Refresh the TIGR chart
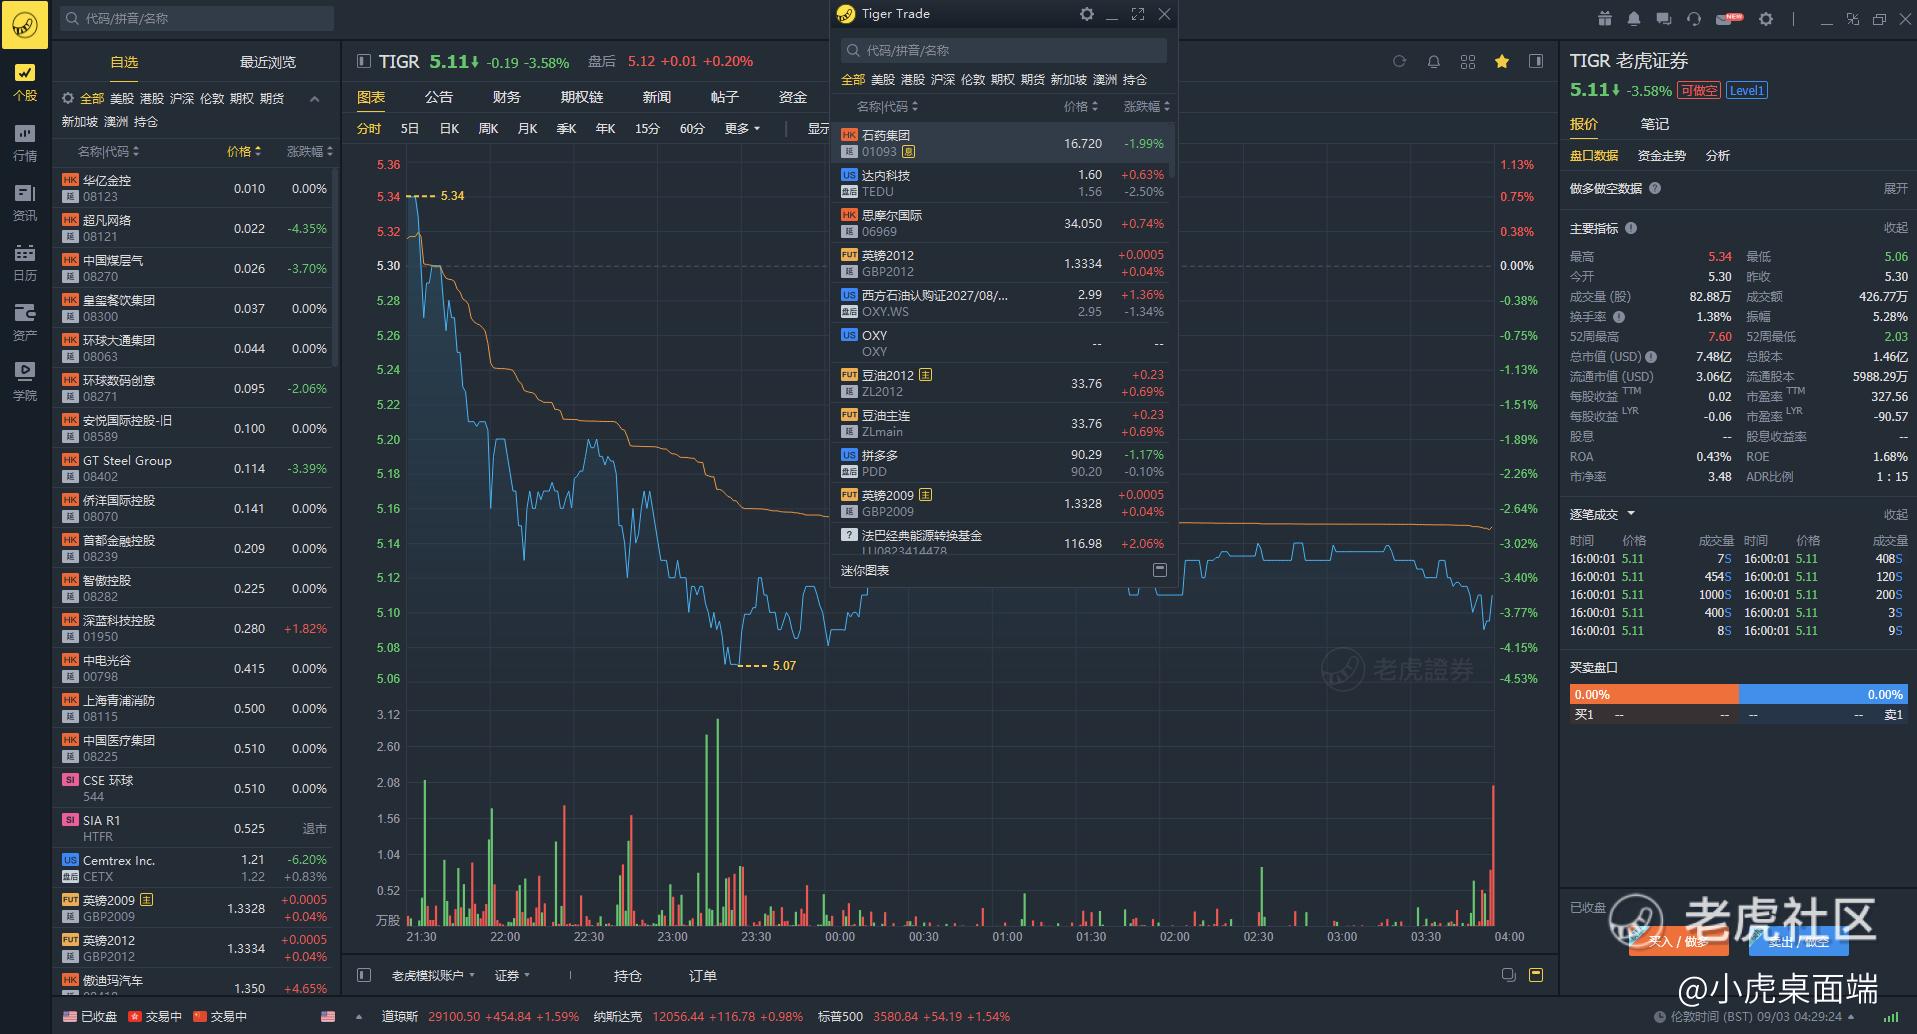Viewport: 1917px width, 1034px height. click(1399, 61)
